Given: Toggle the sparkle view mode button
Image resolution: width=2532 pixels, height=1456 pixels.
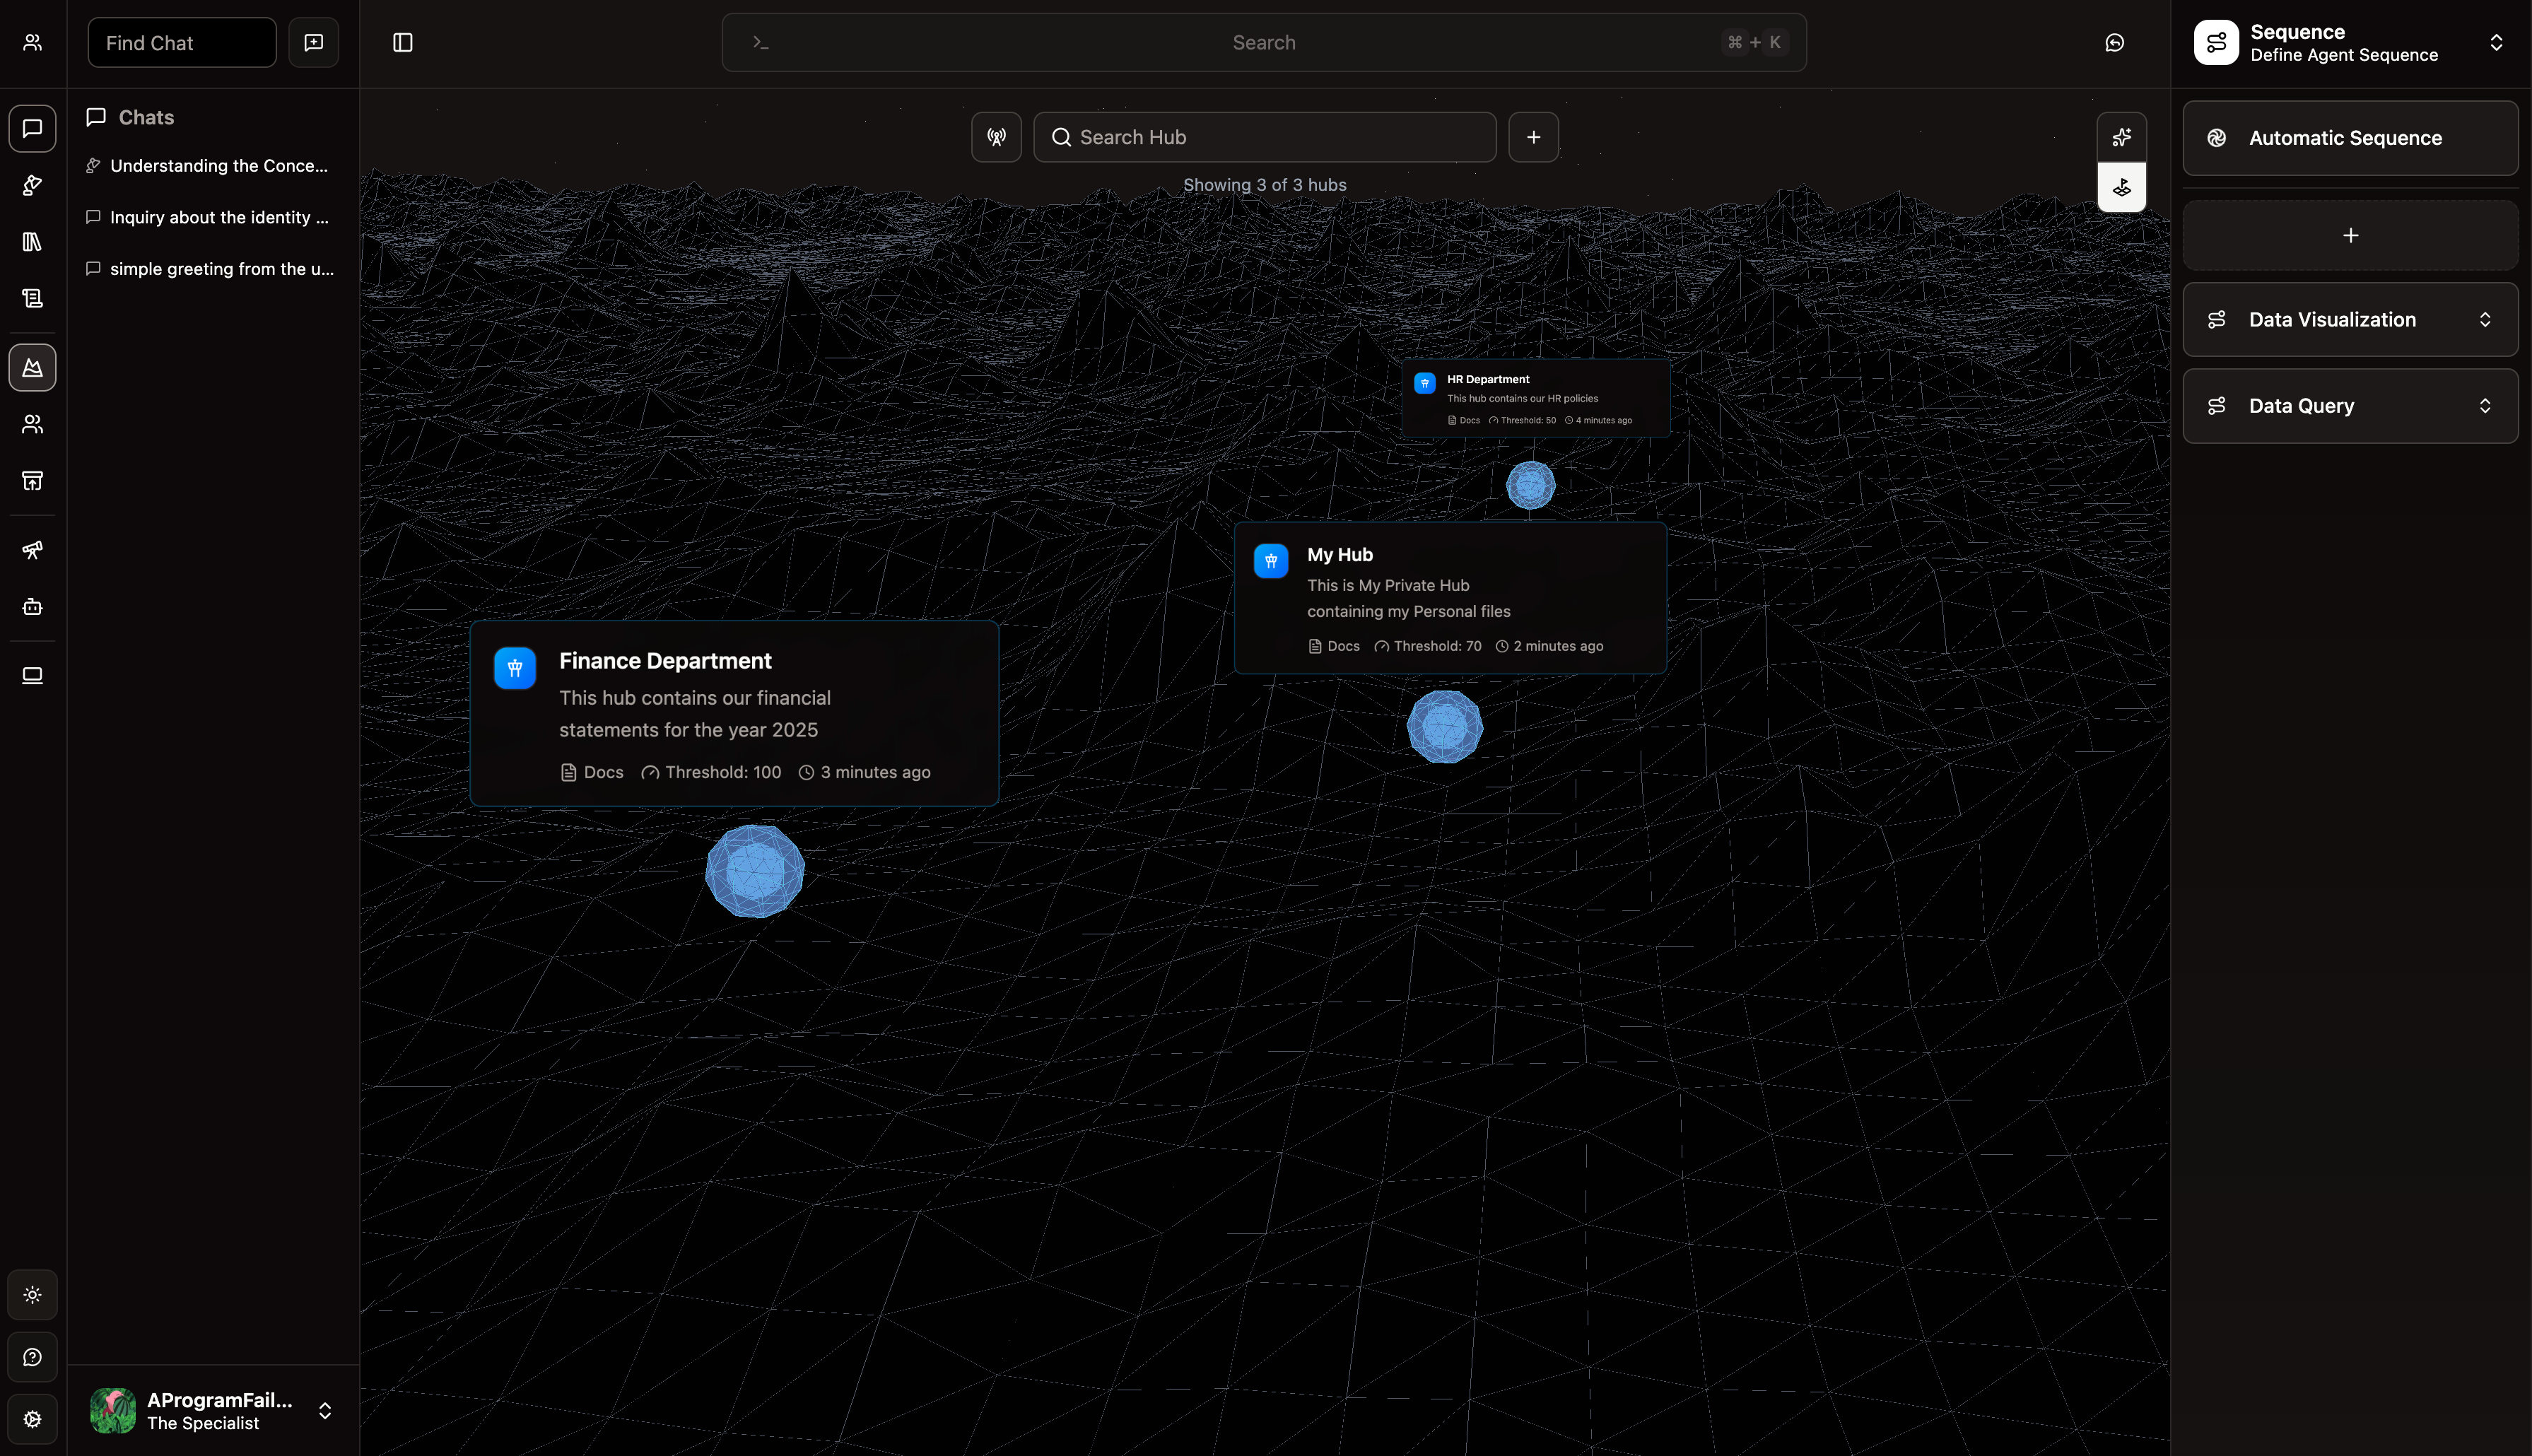Looking at the screenshot, I should click(x=2121, y=137).
